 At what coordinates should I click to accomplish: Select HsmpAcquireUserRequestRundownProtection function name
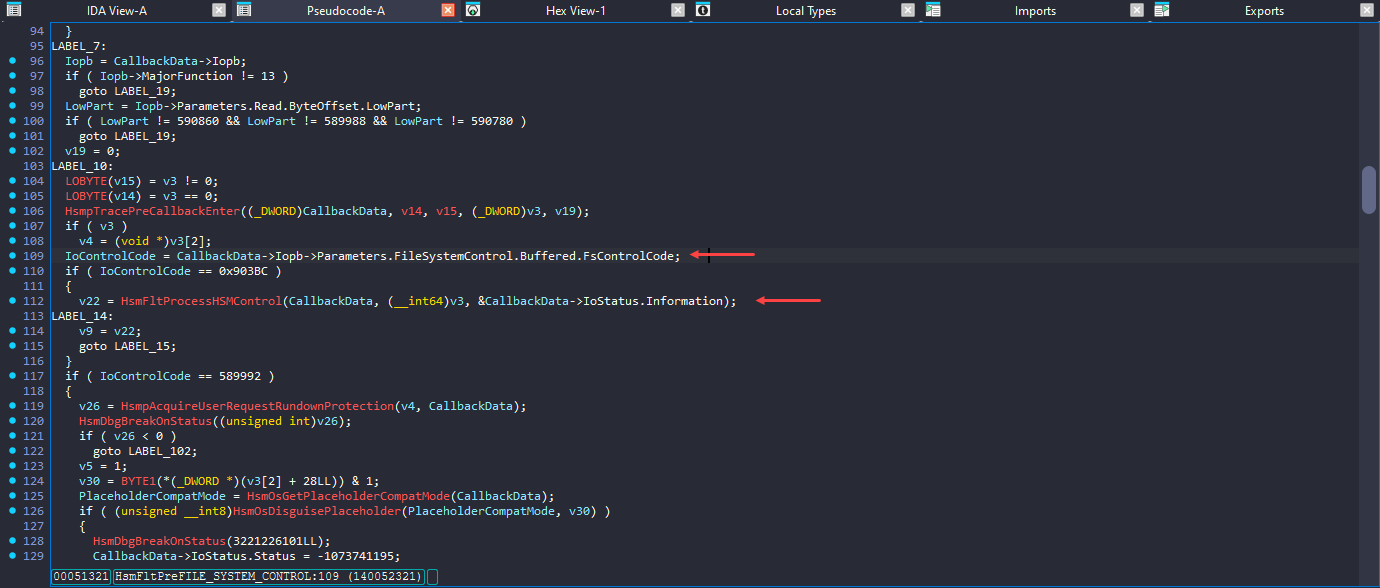tap(257, 406)
